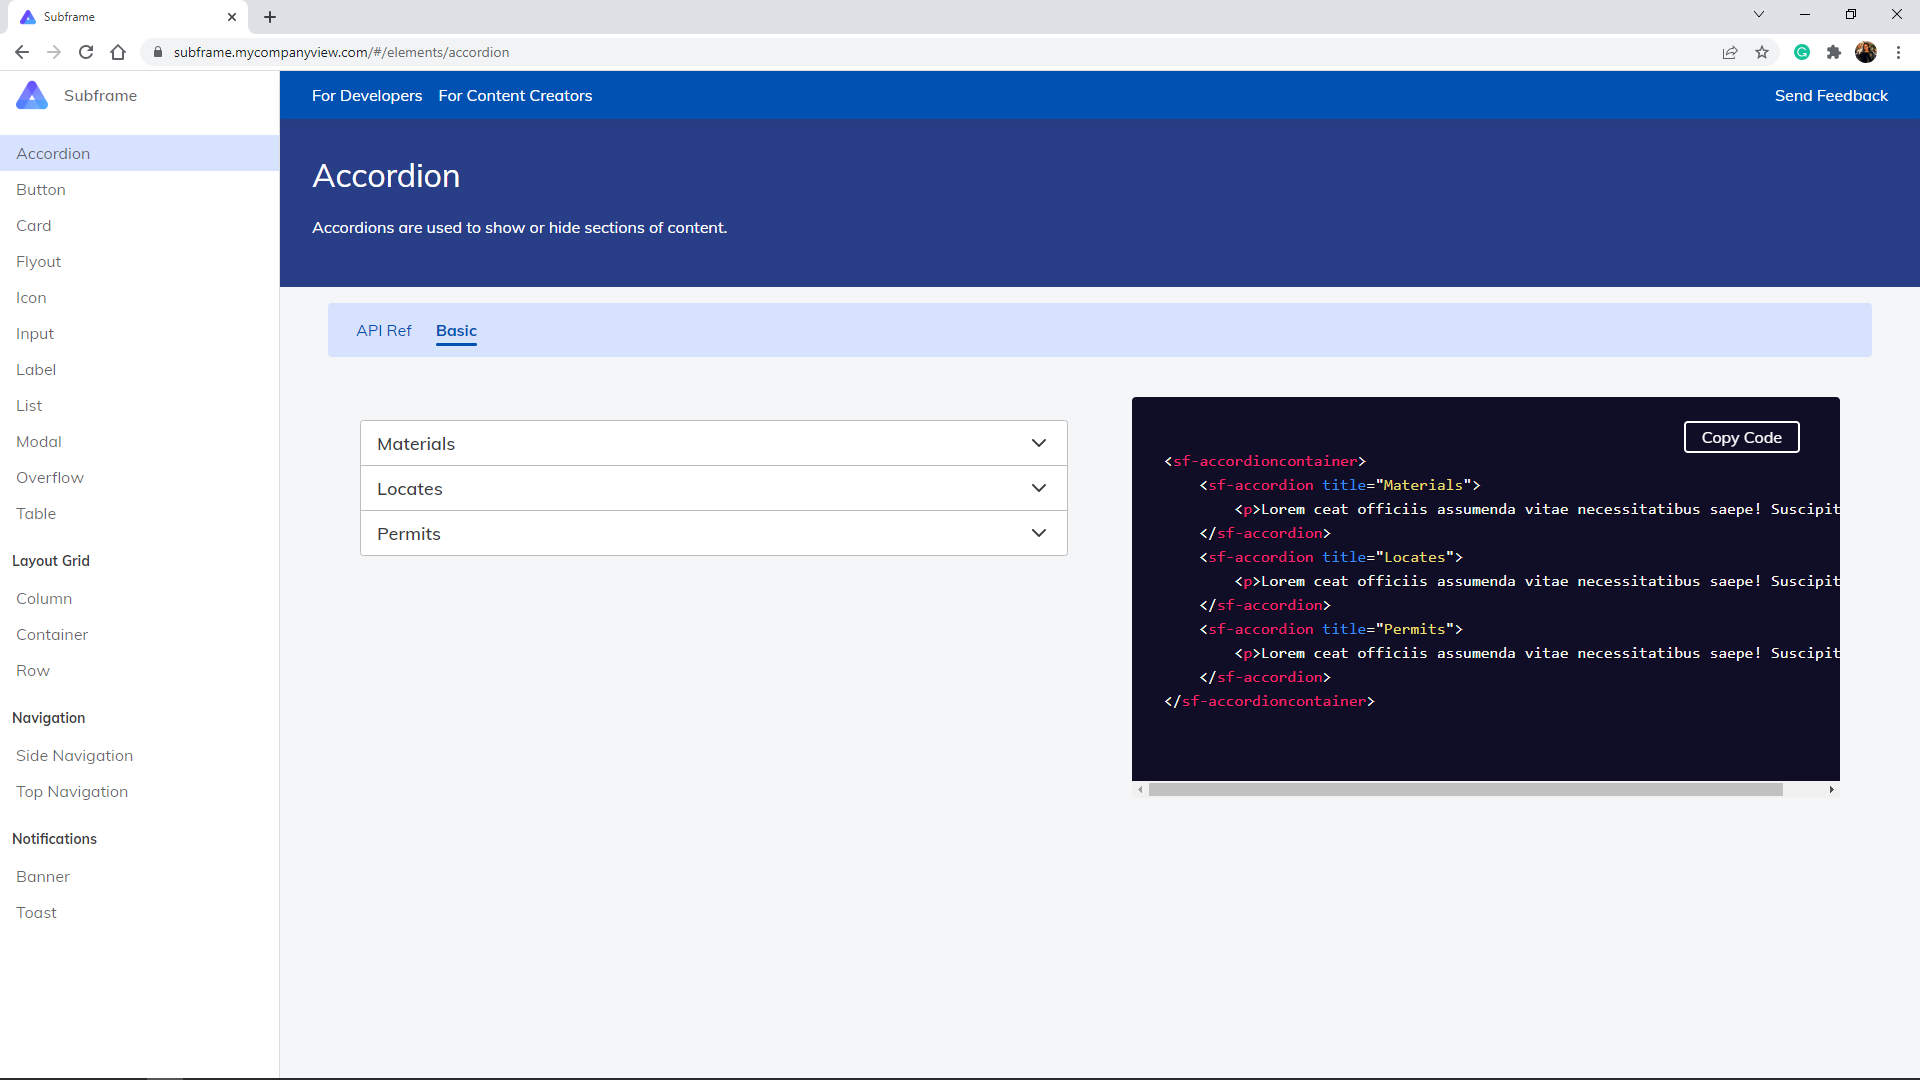
Task: Go to the Input element page
Action: (35, 334)
